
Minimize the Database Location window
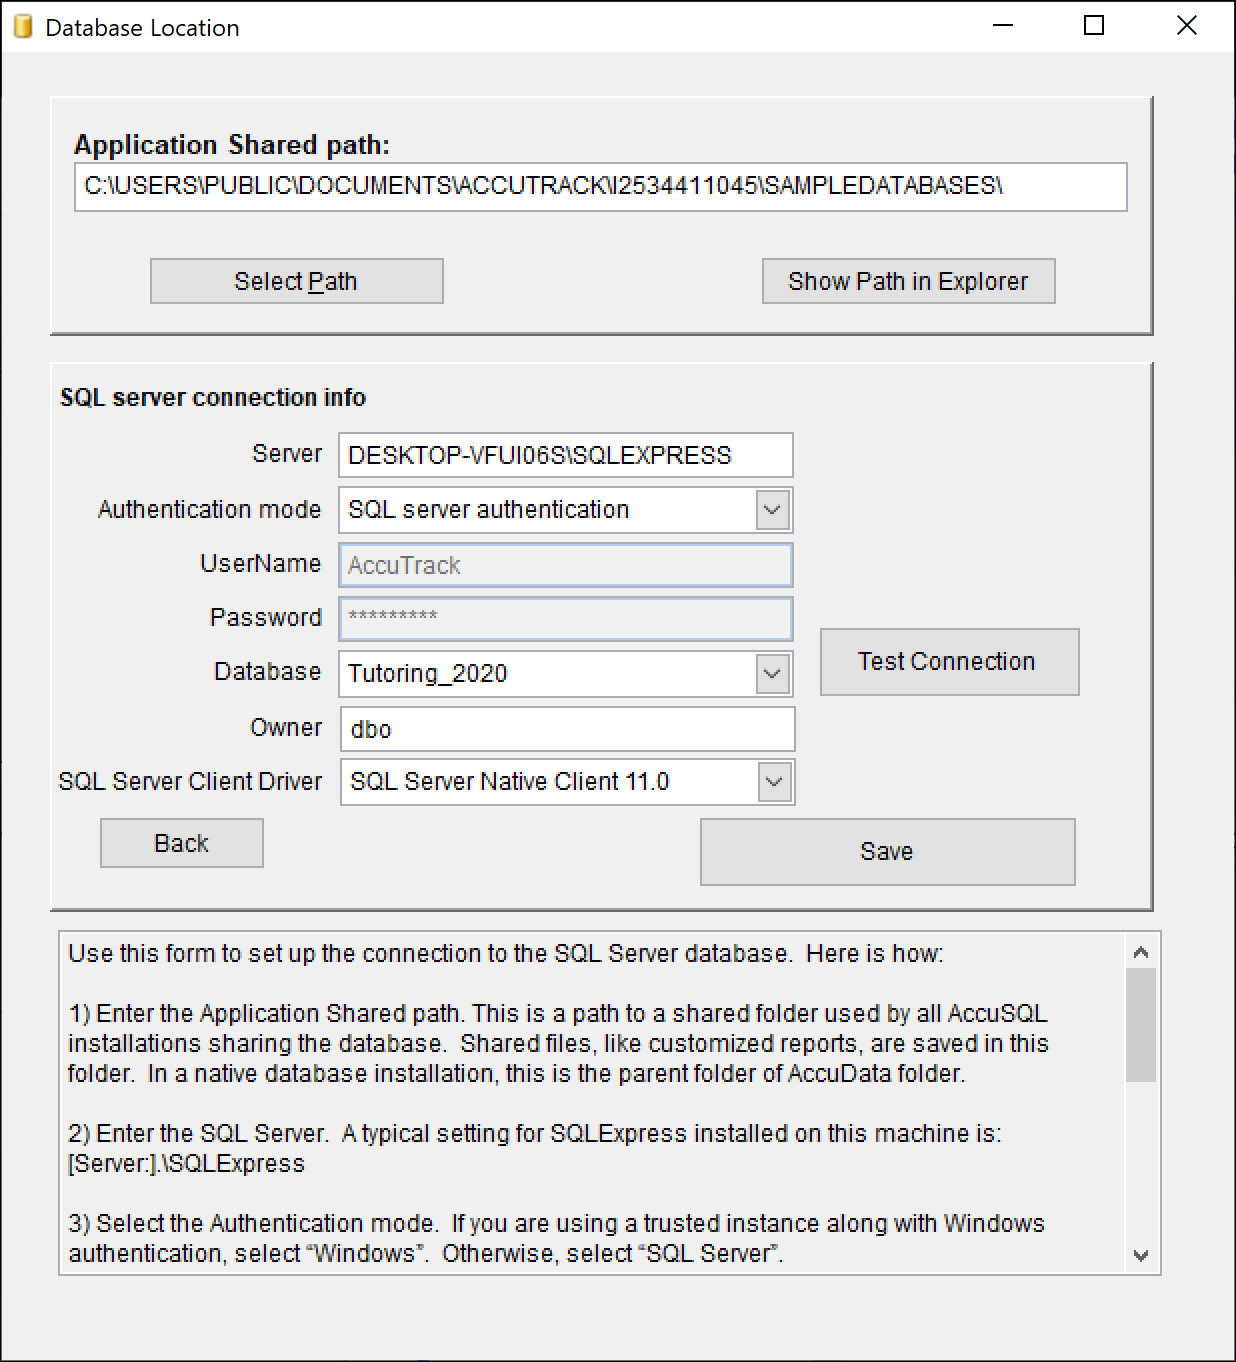[1003, 26]
